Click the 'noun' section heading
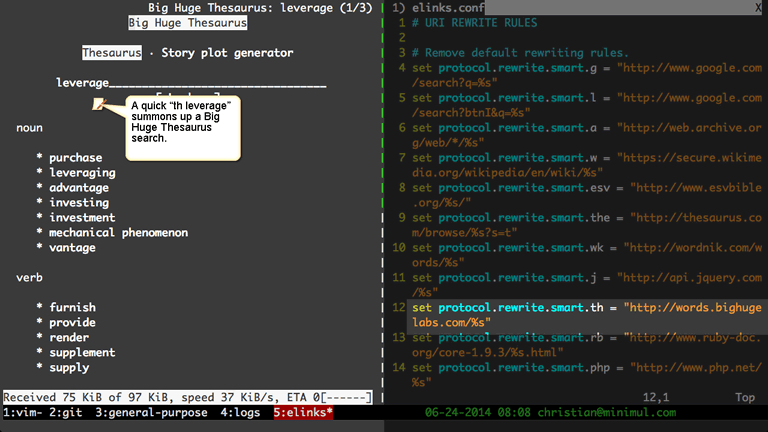This screenshot has width=768, height=432. pos(29,128)
